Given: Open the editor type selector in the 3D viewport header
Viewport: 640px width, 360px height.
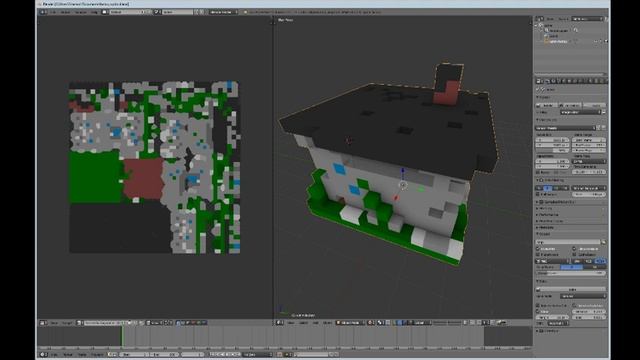Looking at the screenshot, I should tap(280, 322).
